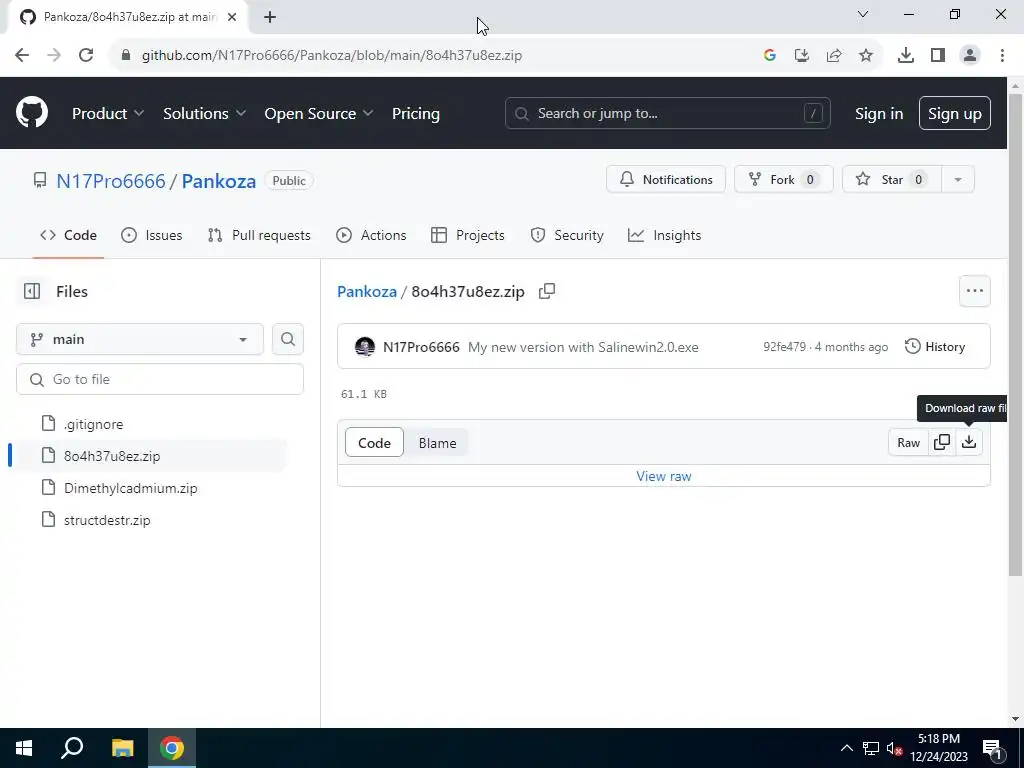
Task: Copy the file path next to 8o4h37u8ez.zip
Action: pyautogui.click(x=547, y=291)
